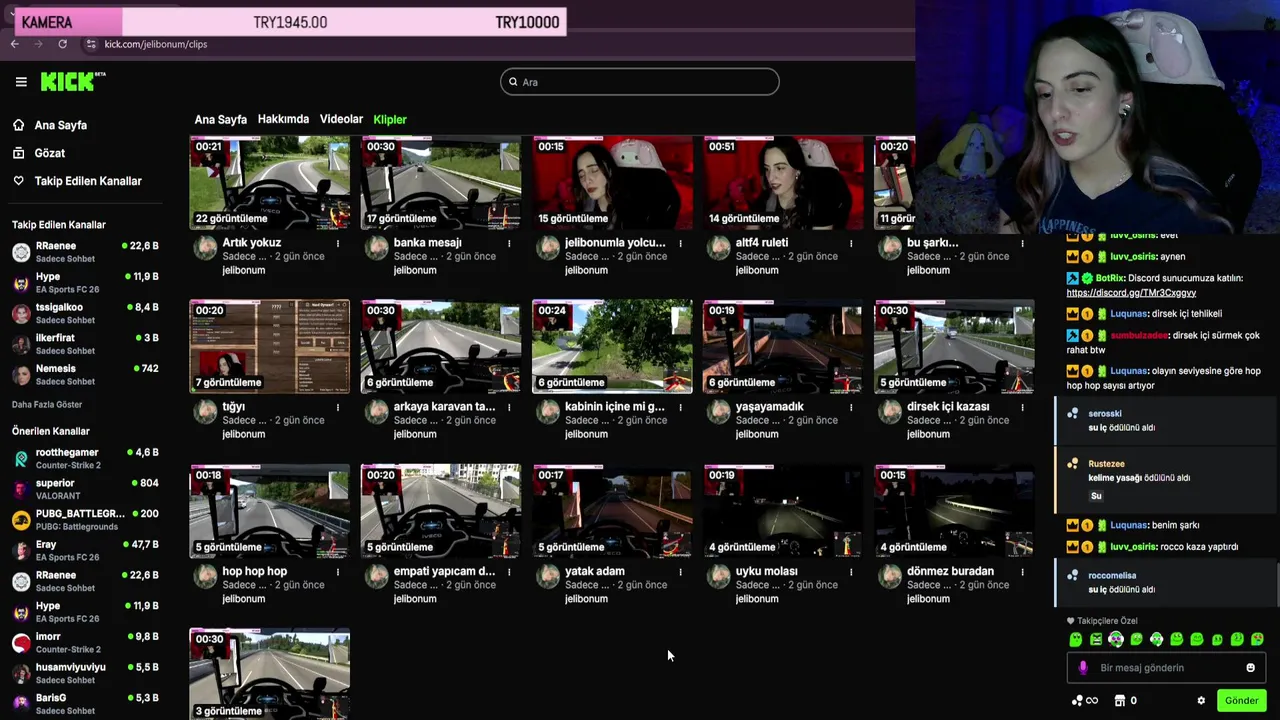Open Eray EA Sports FC 26 channel

coord(85,550)
